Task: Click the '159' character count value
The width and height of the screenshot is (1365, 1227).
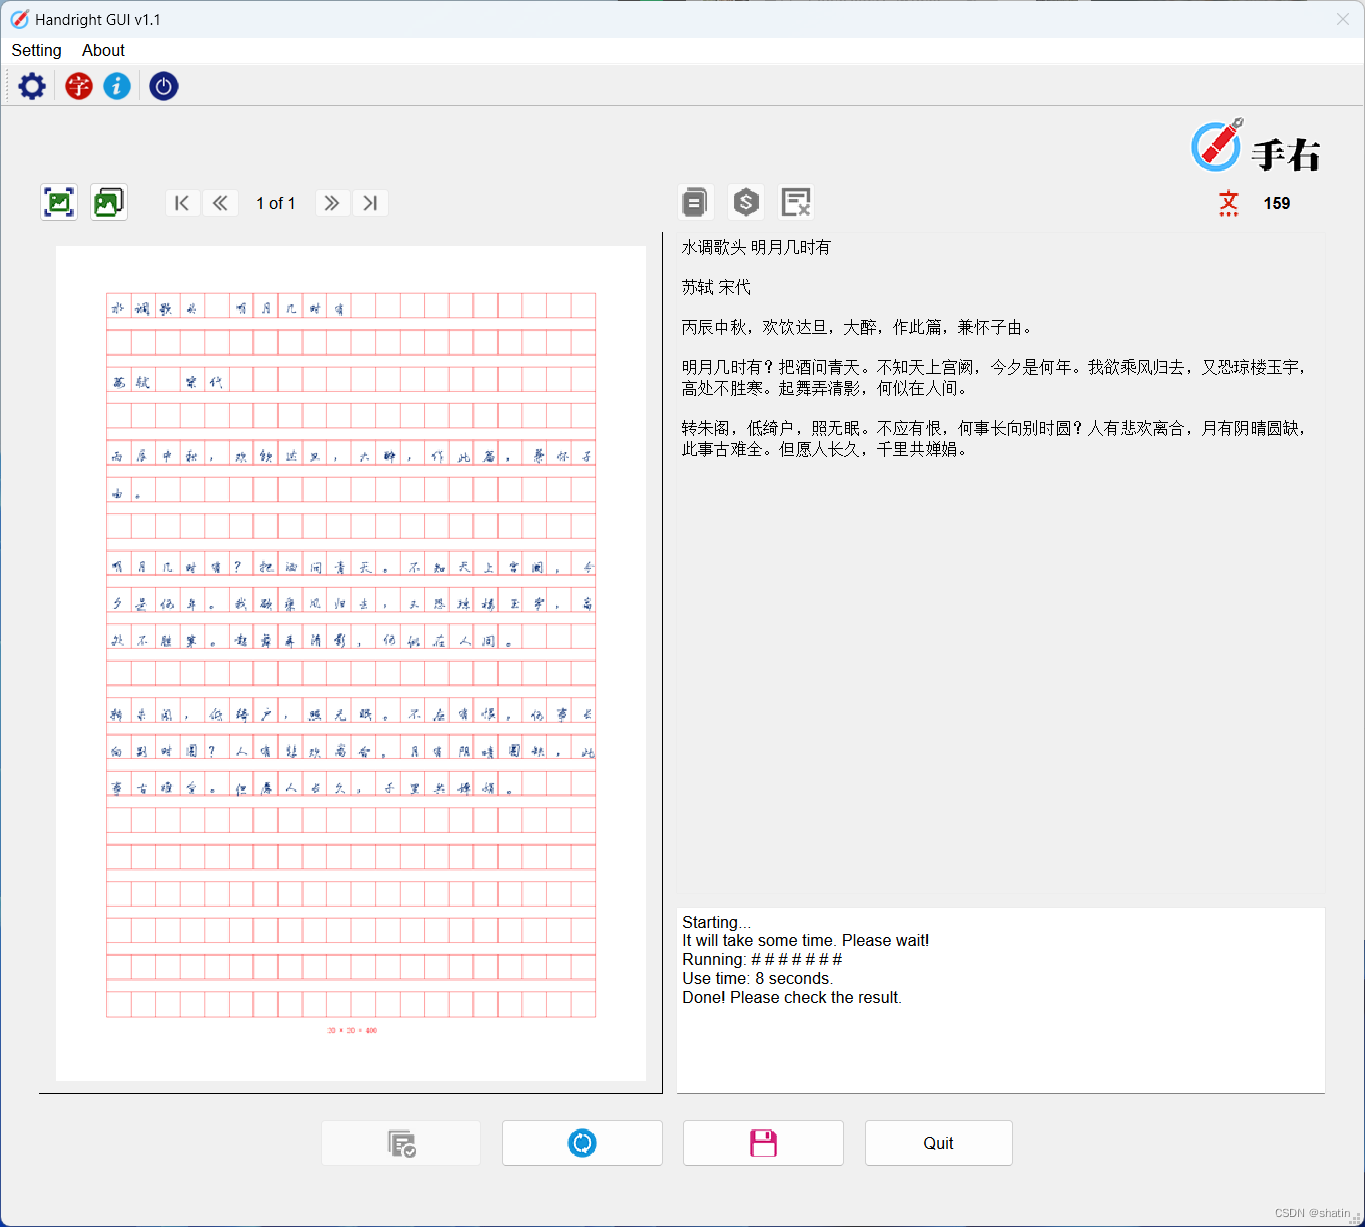Action: tap(1277, 203)
